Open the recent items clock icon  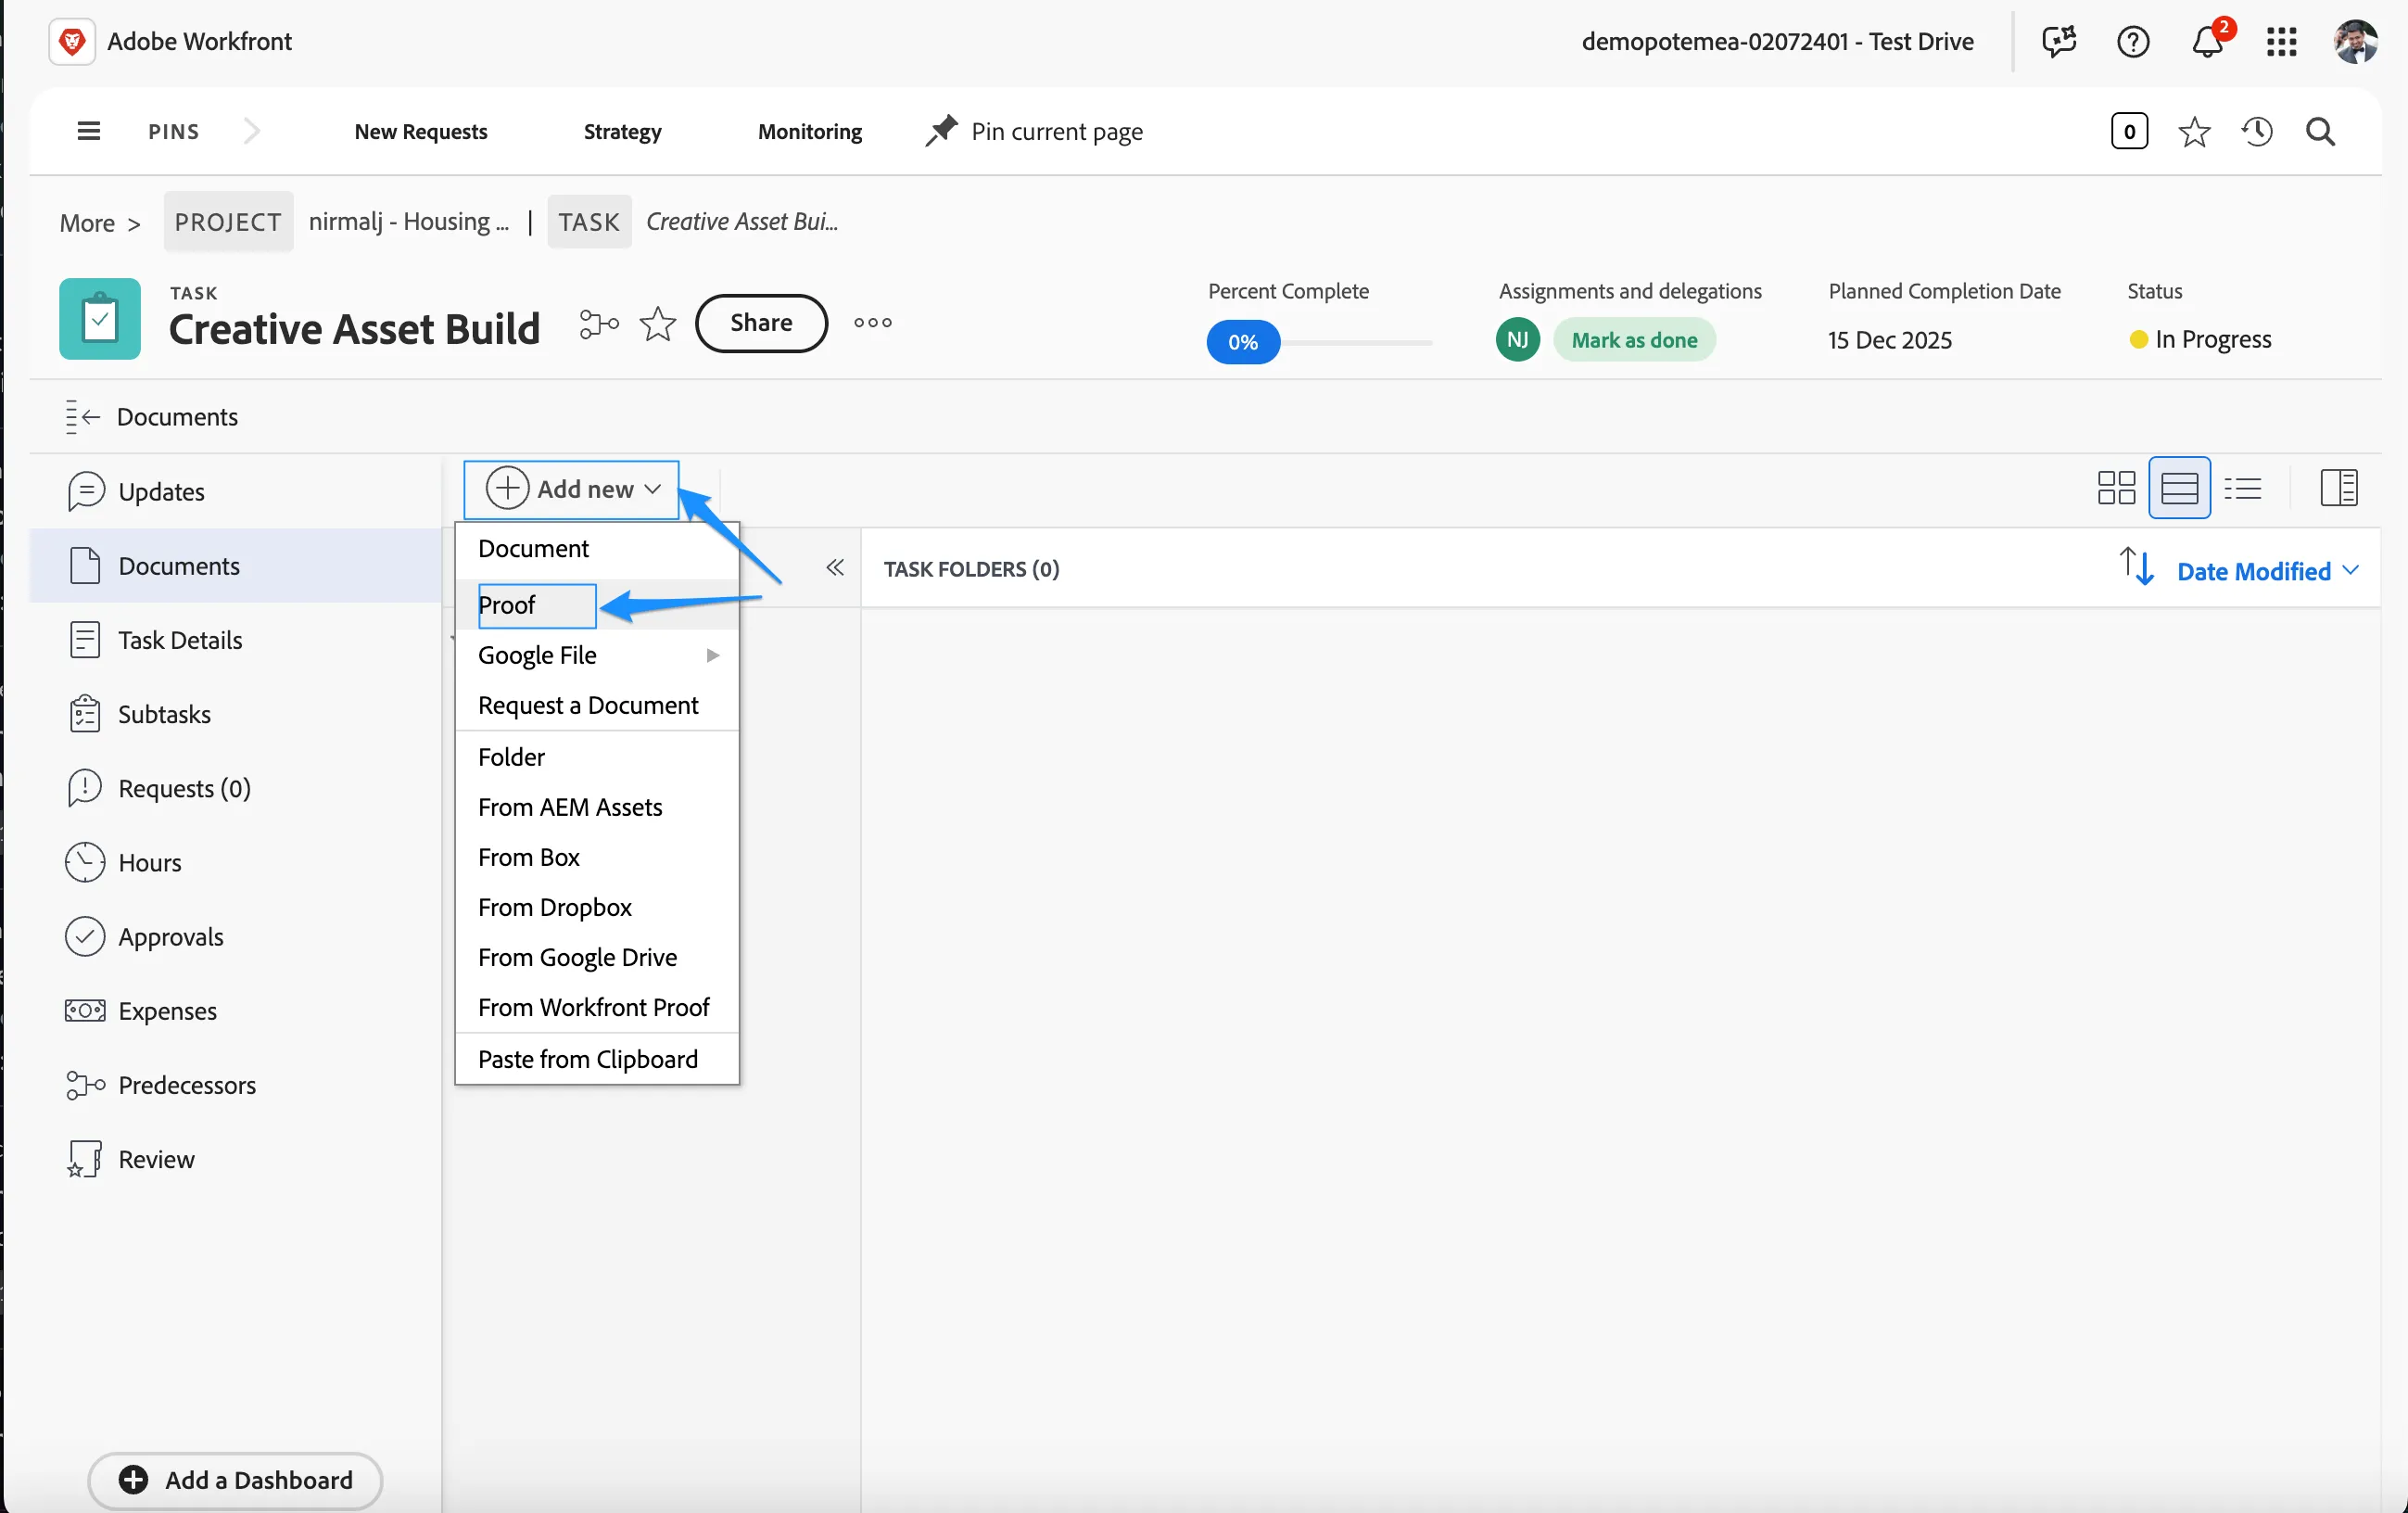[2257, 131]
